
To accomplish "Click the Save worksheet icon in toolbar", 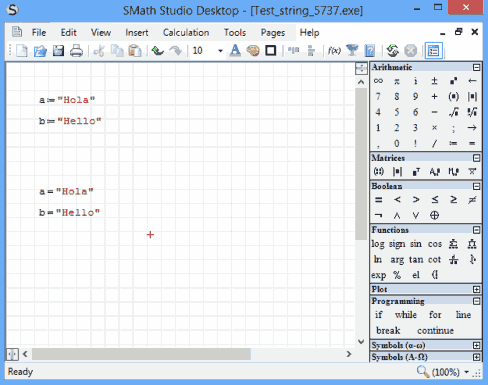I will 58,51.
